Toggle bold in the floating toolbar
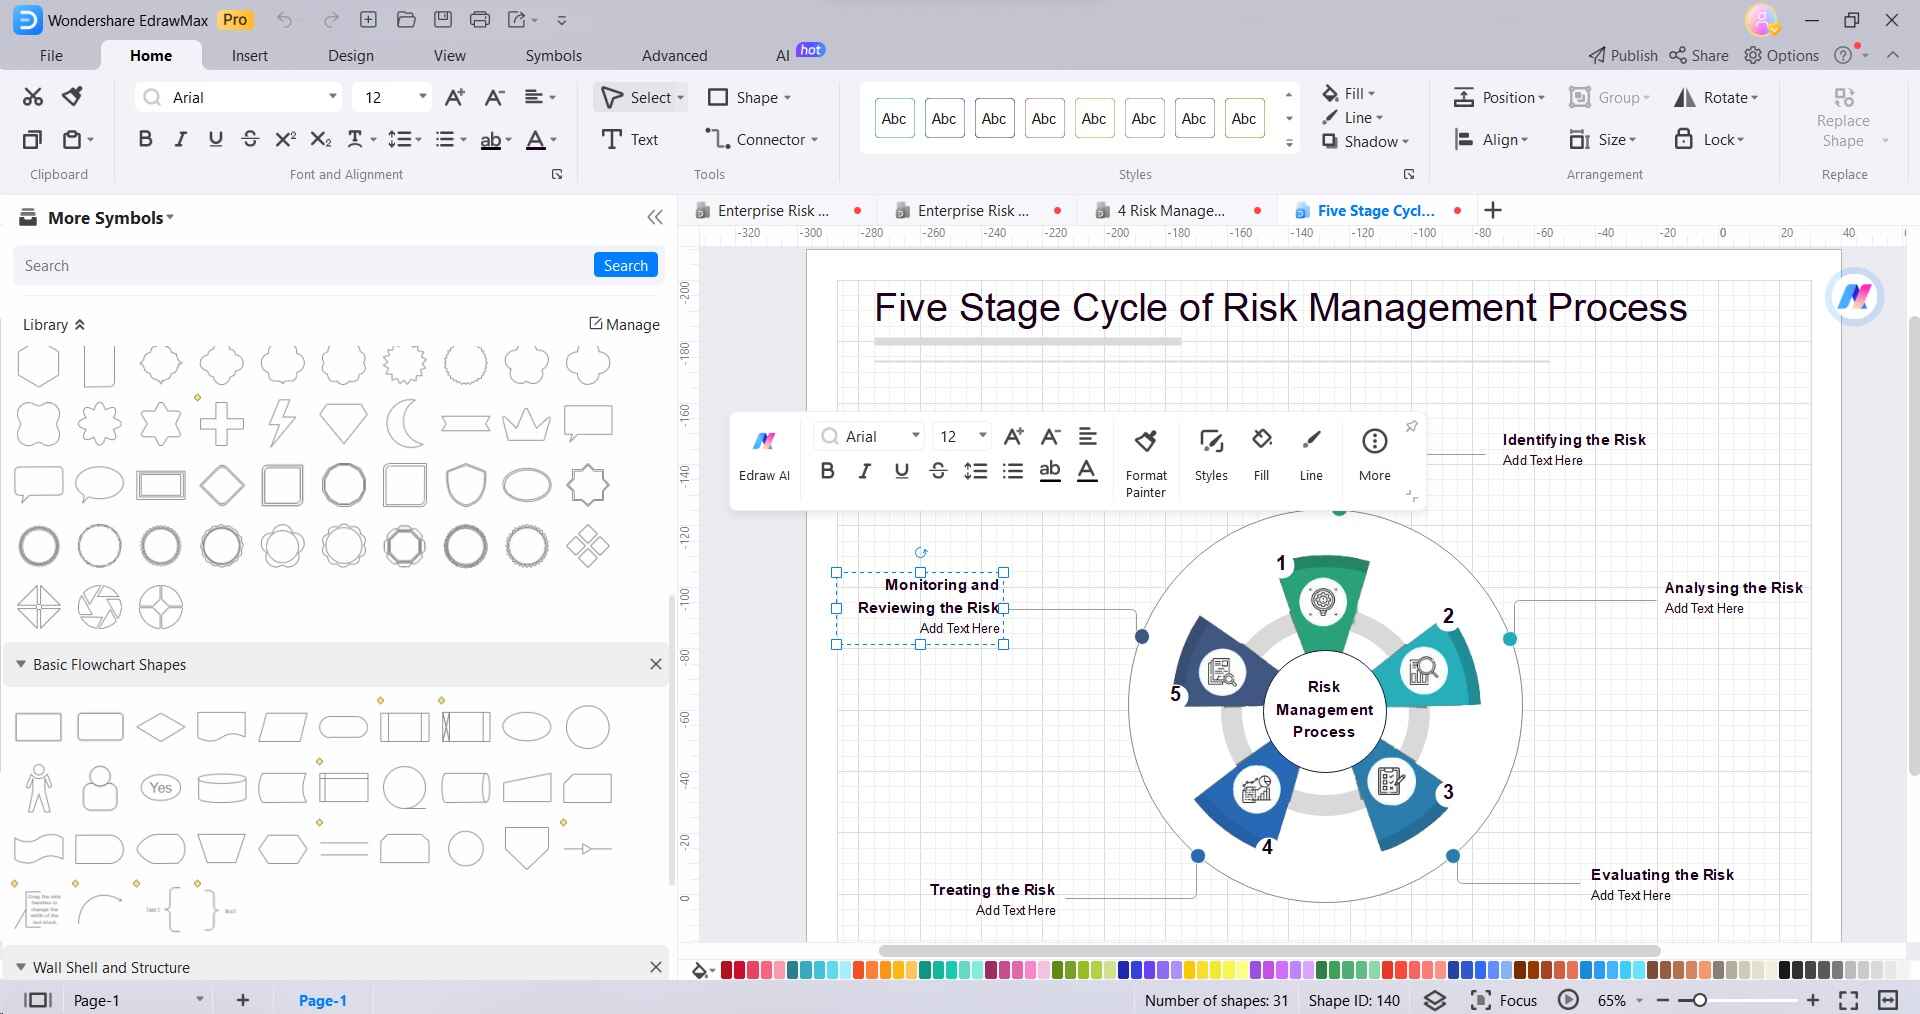This screenshot has width=1920, height=1014. click(827, 471)
